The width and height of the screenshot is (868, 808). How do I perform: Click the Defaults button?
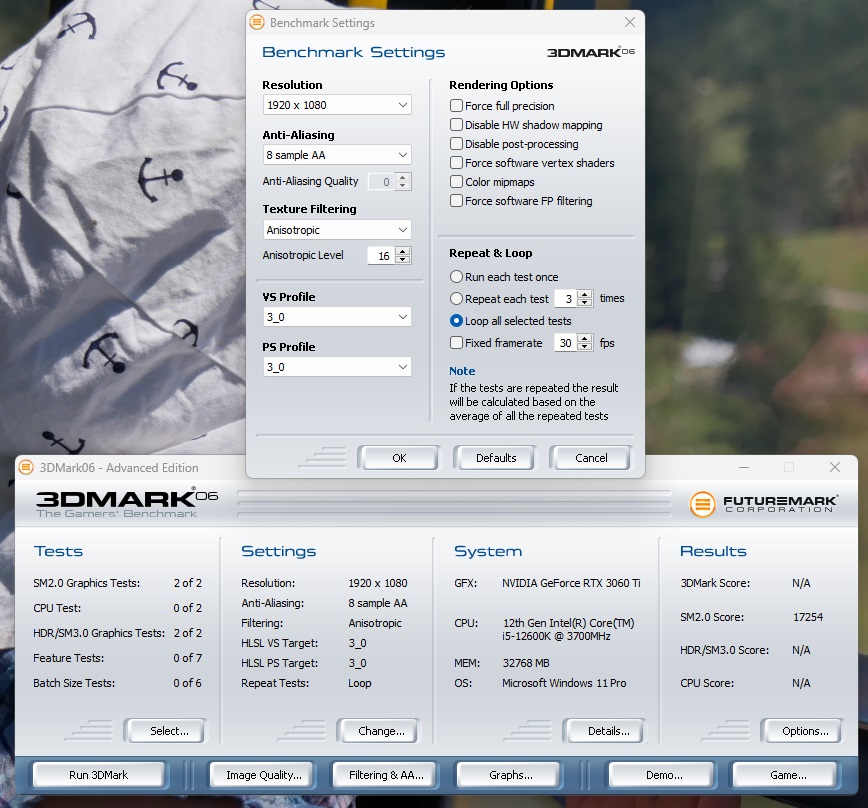[495, 458]
